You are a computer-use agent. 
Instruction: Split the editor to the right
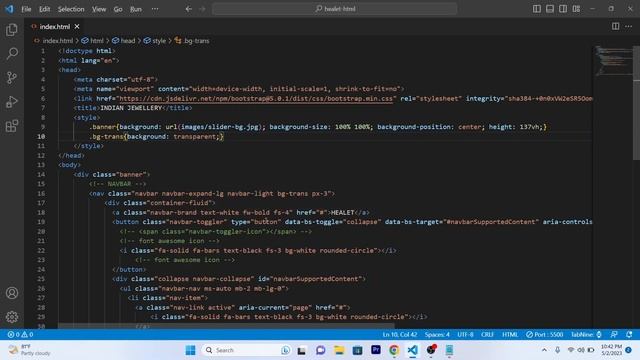(x=615, y=26)
